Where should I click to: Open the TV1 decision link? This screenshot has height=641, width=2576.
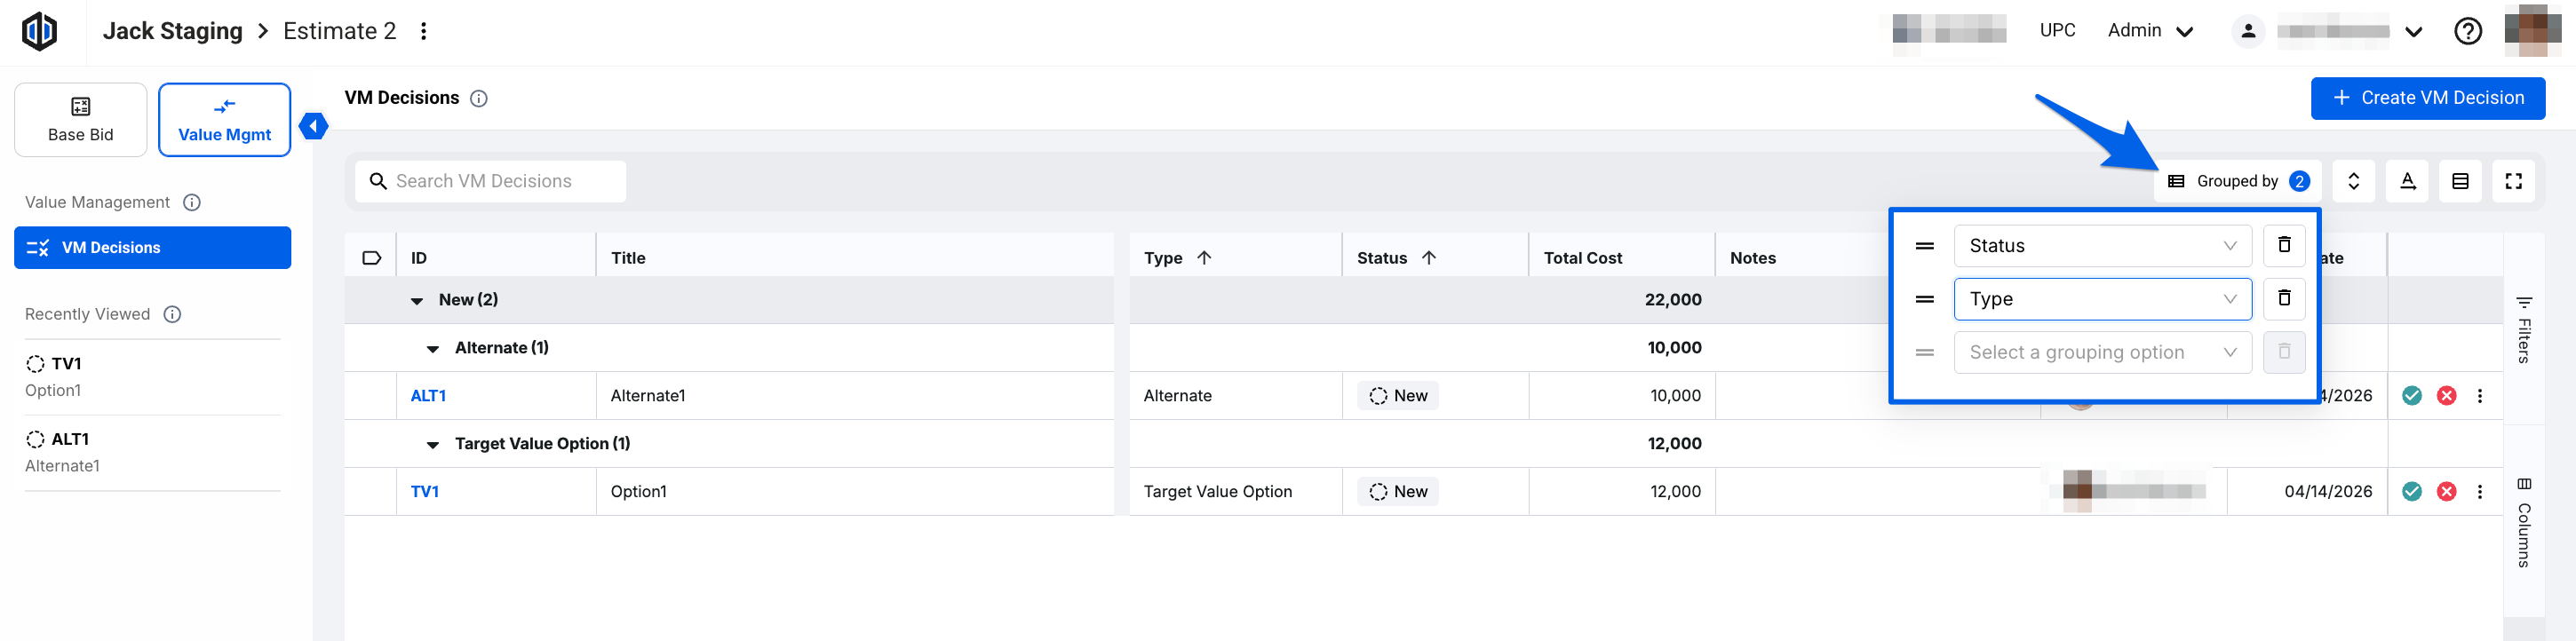pos(424,491)
